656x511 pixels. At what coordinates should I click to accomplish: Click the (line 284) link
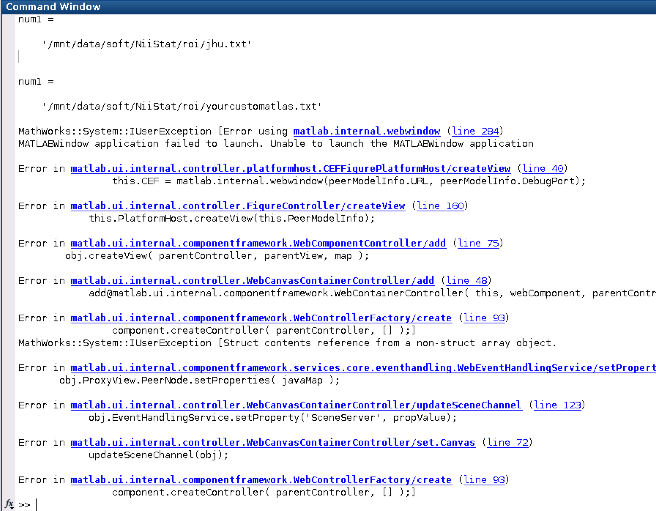pyautogui.click(x=479, y=131)
